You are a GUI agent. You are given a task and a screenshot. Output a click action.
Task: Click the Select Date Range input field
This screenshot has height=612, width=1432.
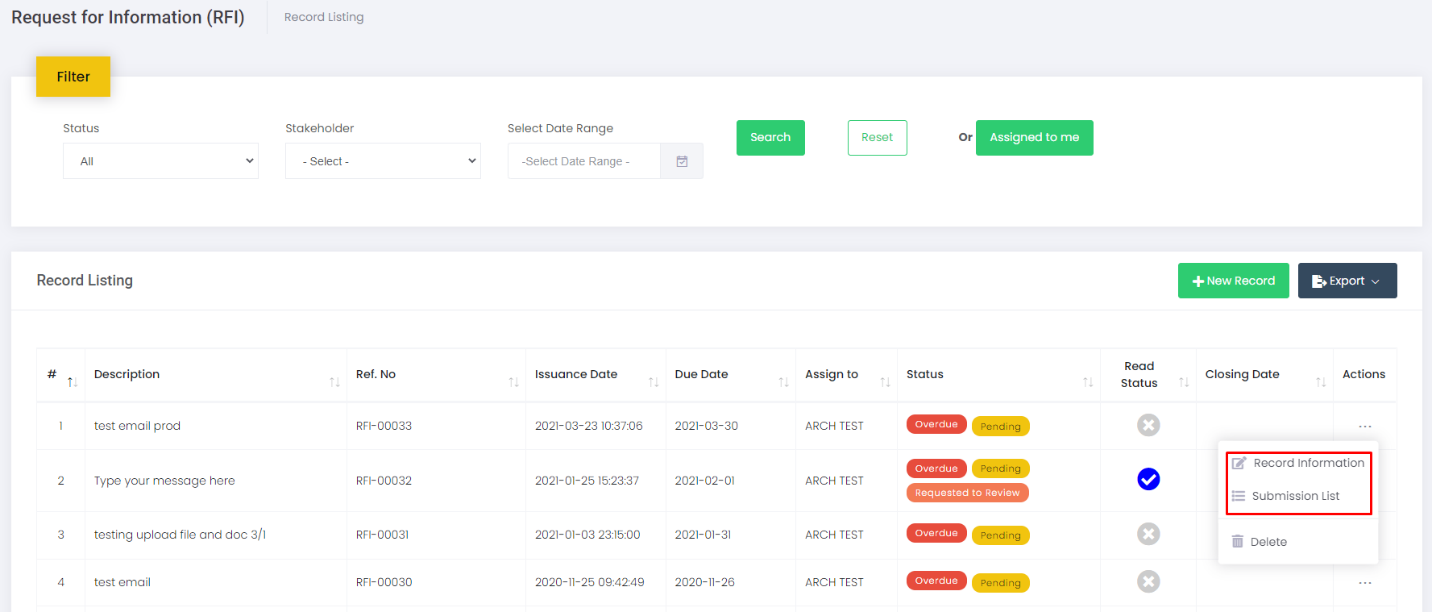click(584, 161)
